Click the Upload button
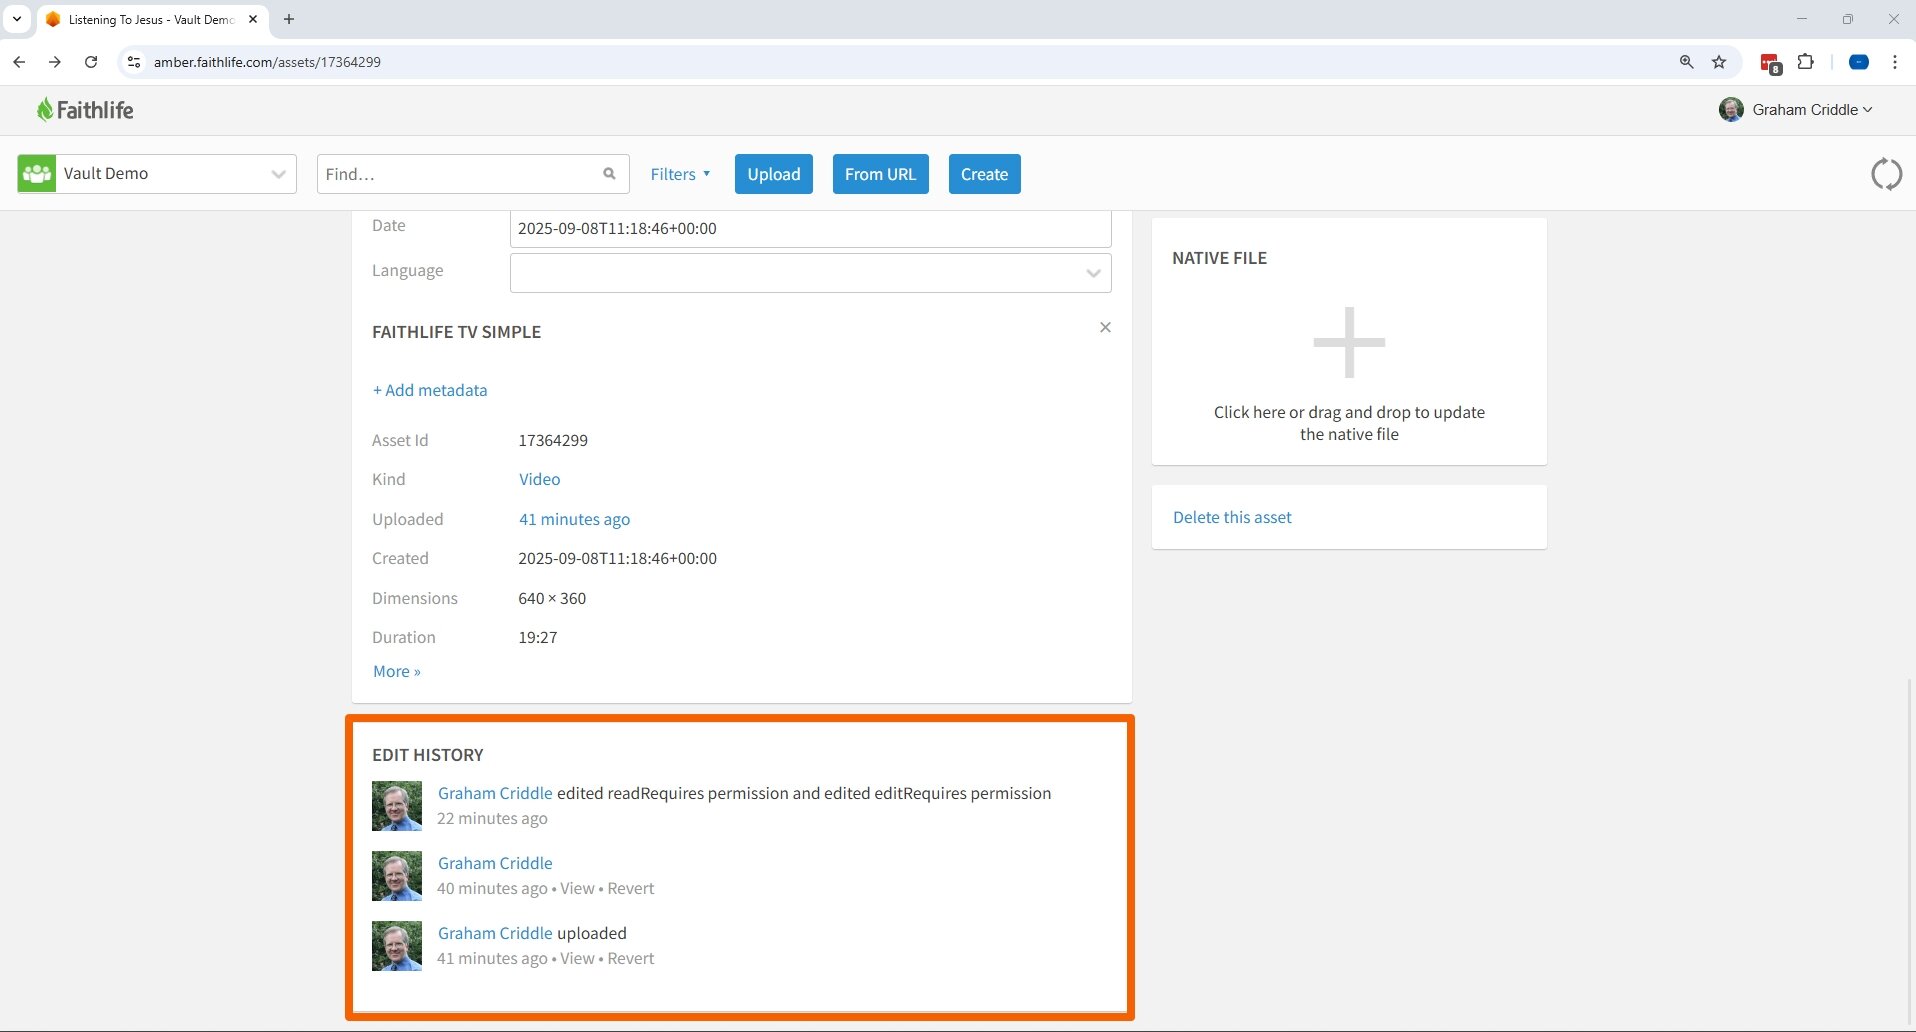The width and height of the screenshot is (1916, 1032). 774,174
